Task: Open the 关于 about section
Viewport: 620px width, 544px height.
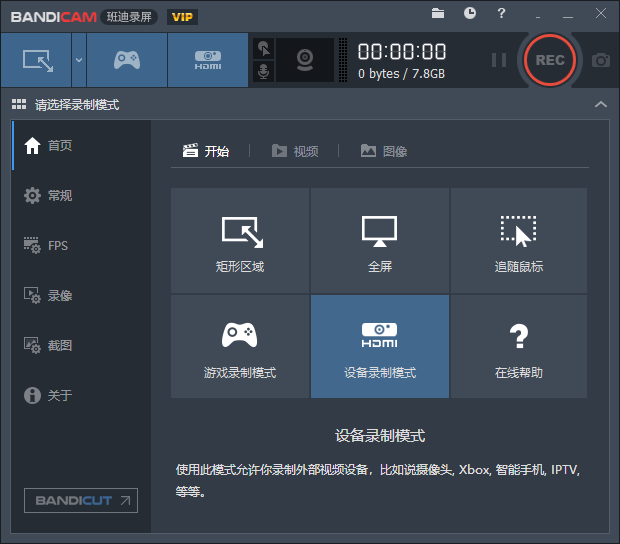Action: click(x=81, y=395)
